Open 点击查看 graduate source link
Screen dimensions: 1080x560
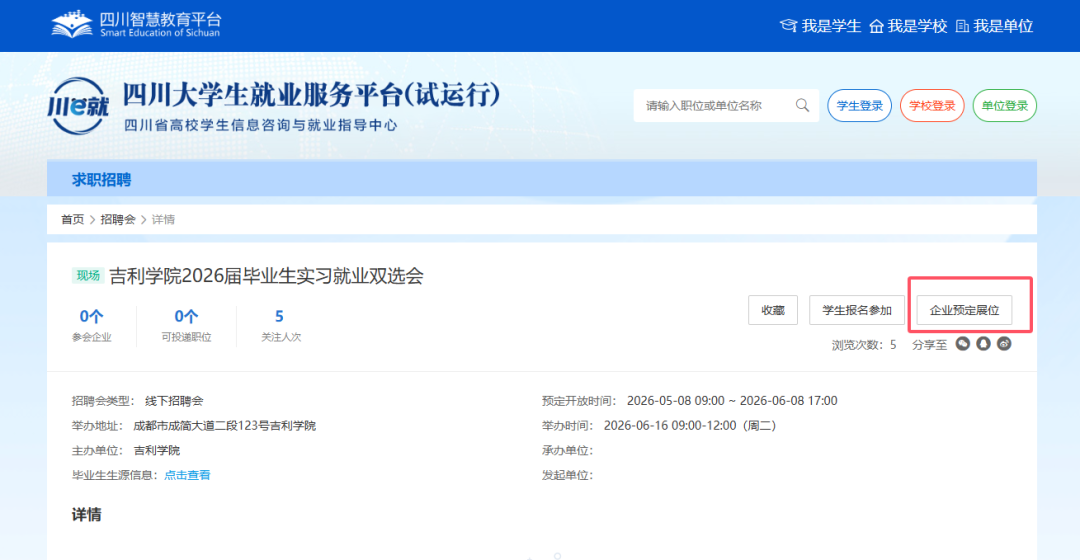[187, 475]
